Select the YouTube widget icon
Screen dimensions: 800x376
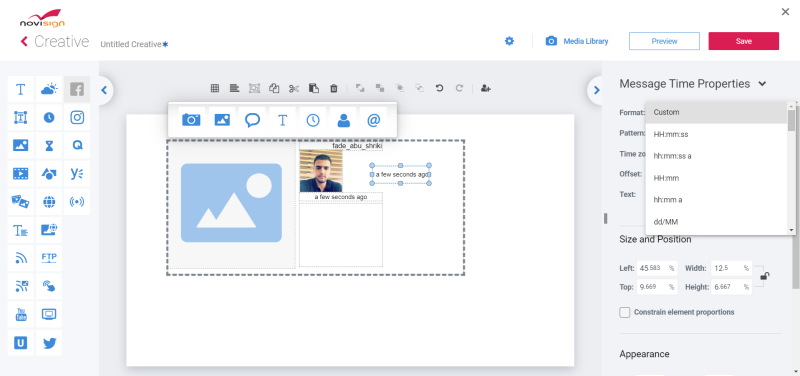point(21,314)
